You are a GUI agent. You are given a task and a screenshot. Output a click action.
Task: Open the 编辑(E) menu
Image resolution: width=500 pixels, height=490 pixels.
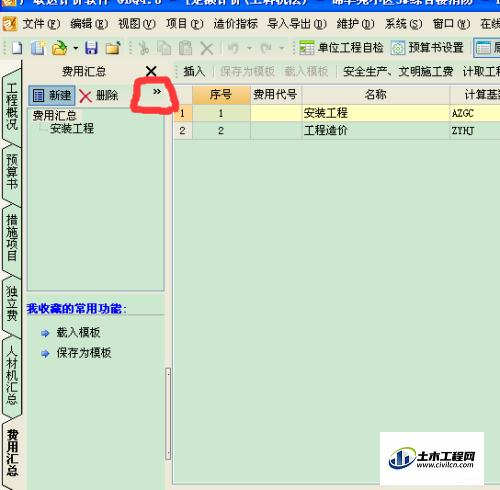(89, 24)
